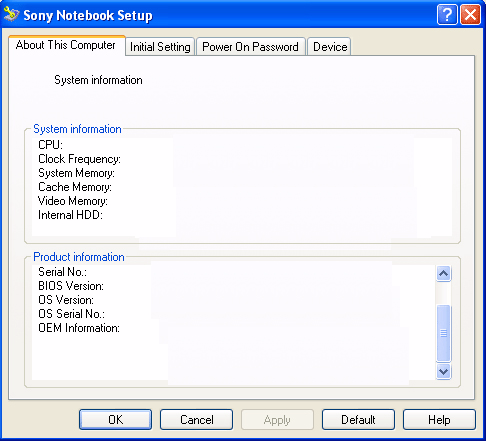
Task: Select the Clock Frequency: row
Action: (x=79, y=159)
